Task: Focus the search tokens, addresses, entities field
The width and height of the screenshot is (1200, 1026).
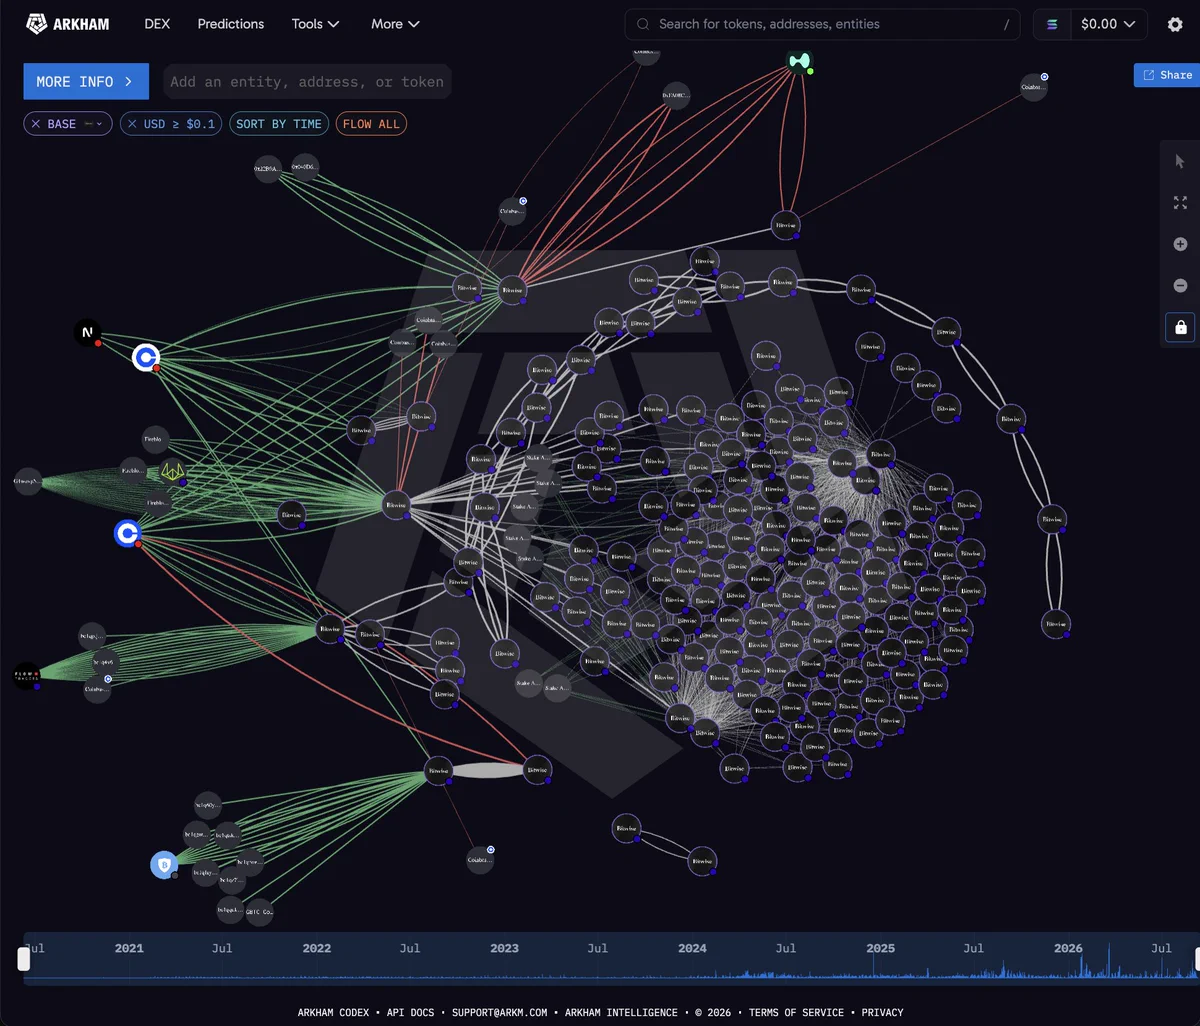Action: coord(822,24)
